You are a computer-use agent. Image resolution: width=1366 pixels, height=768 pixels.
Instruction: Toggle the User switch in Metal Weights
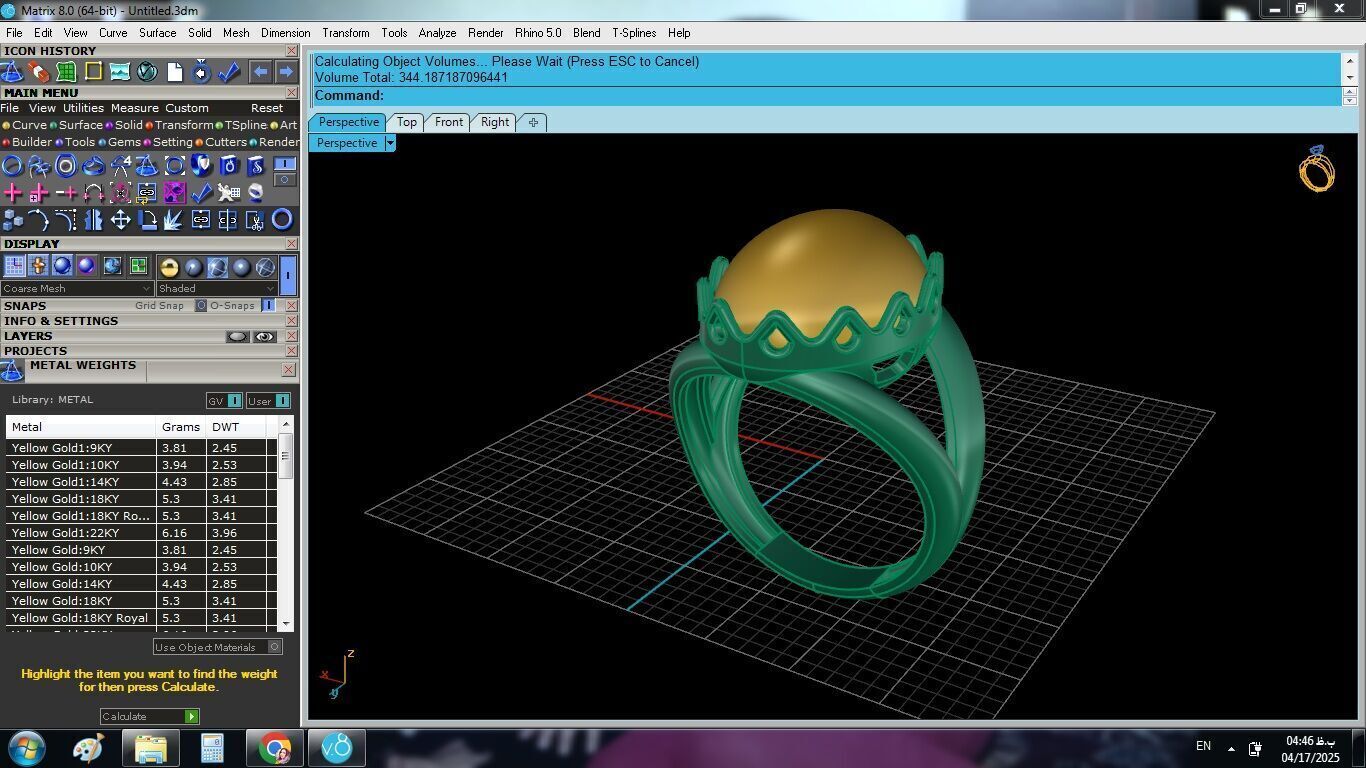(282, 401)
